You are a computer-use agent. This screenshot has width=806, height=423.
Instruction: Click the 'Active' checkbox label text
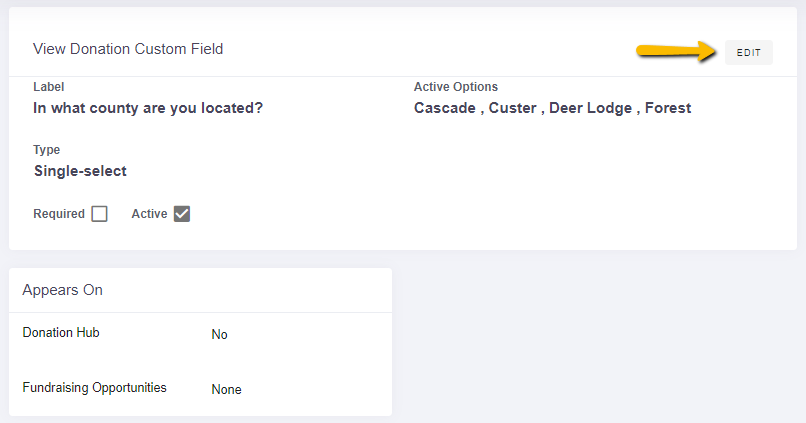click(150, 214)
